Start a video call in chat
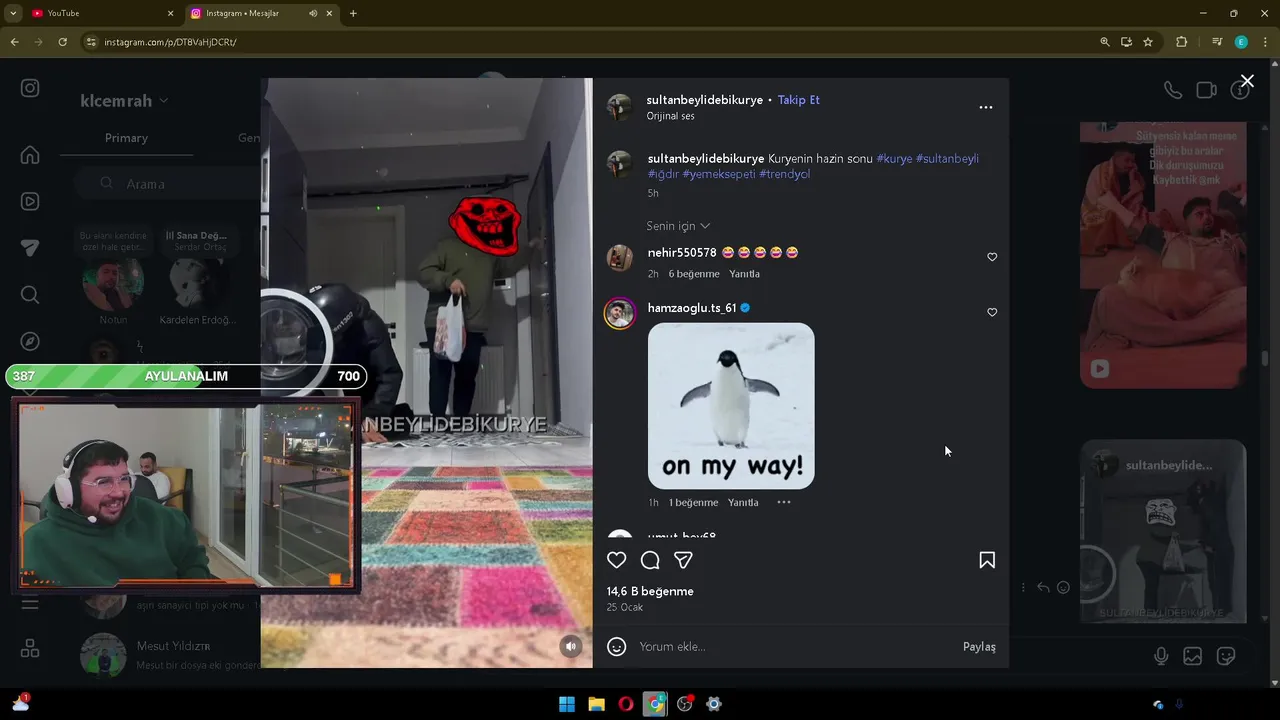Viewport: 1280px width, 720px height. tap(1207, 90)
